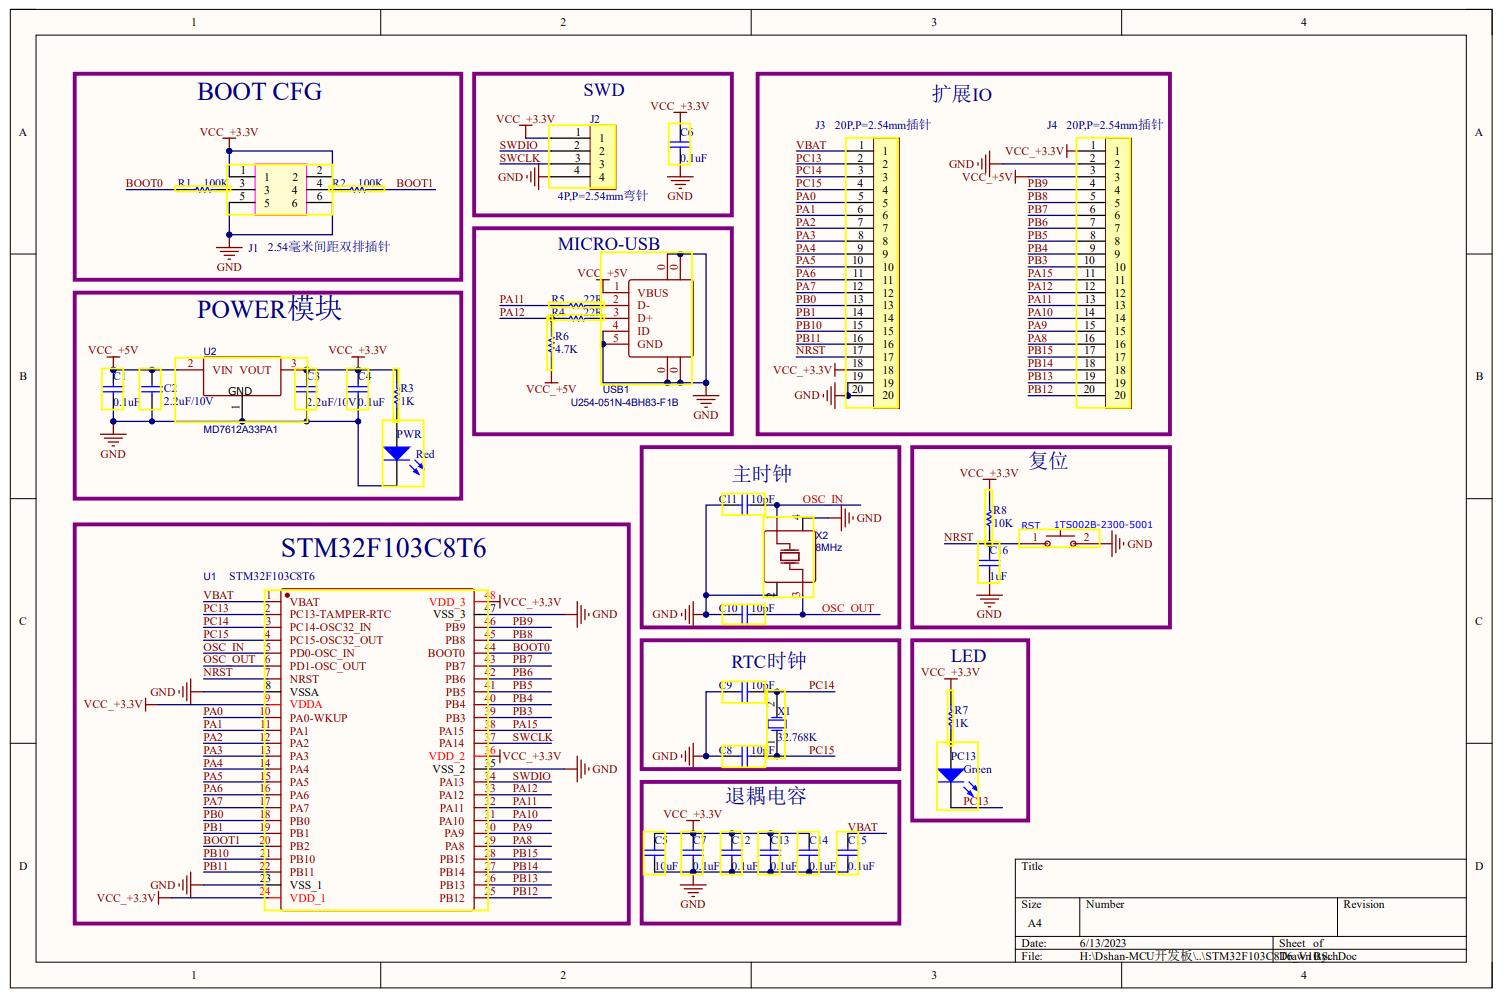Click the J4 20P header label
The image size is (1503, 999).
click(x=1105, y=125)
